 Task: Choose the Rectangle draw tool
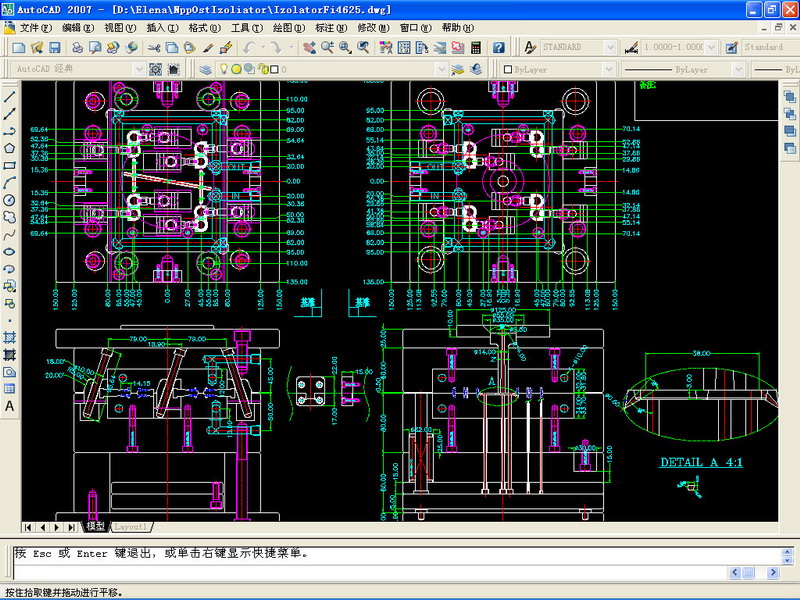click(x=9, y=166)
